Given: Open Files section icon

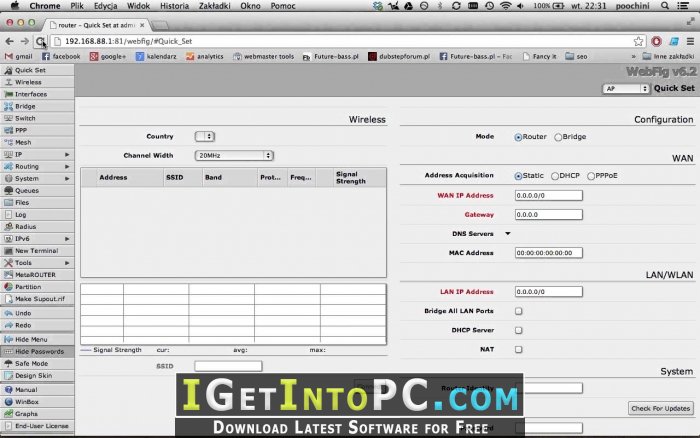Looking at the screenshot, I should pos(8,203).
